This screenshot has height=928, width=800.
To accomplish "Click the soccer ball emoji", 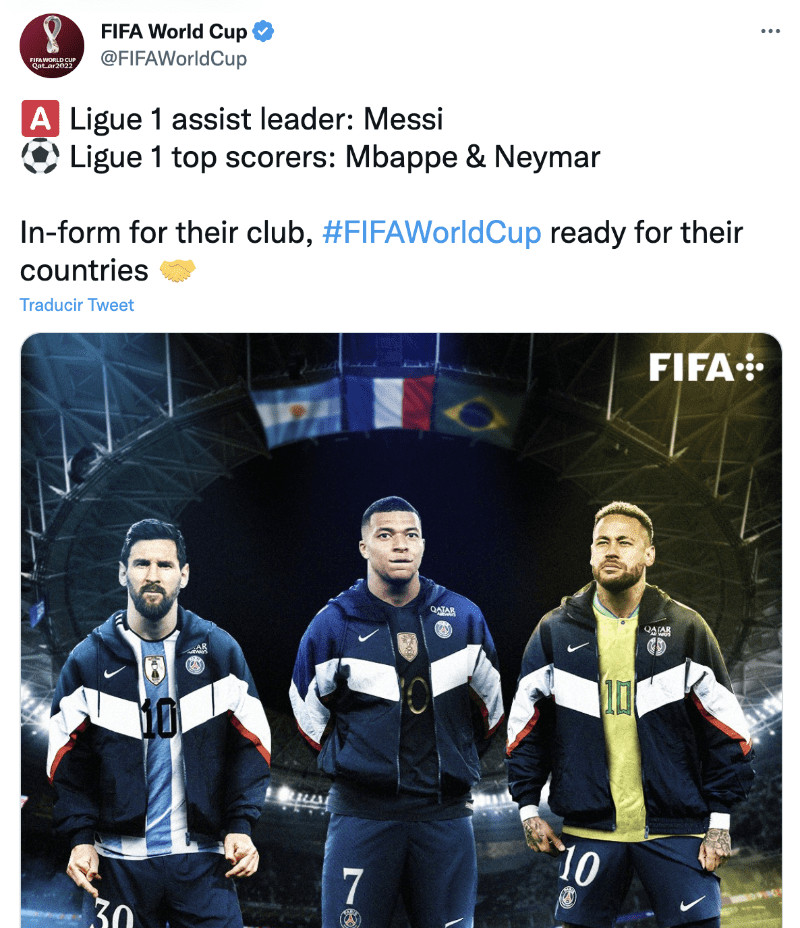I will [40, 157].
